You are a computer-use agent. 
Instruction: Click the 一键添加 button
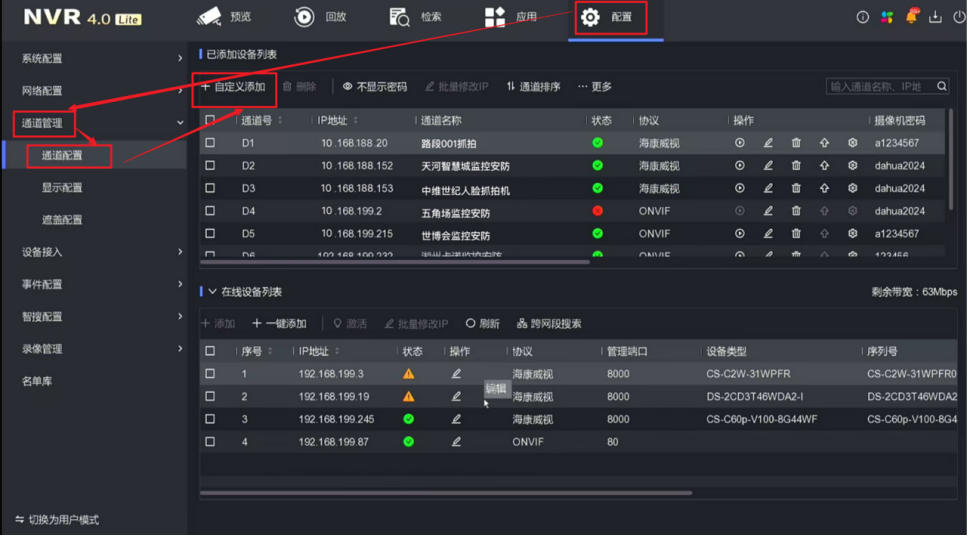pos(279,324)
